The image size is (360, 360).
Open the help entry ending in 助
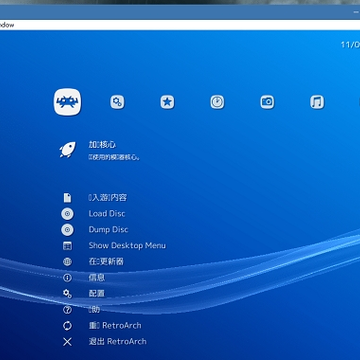tap(94, 310)
